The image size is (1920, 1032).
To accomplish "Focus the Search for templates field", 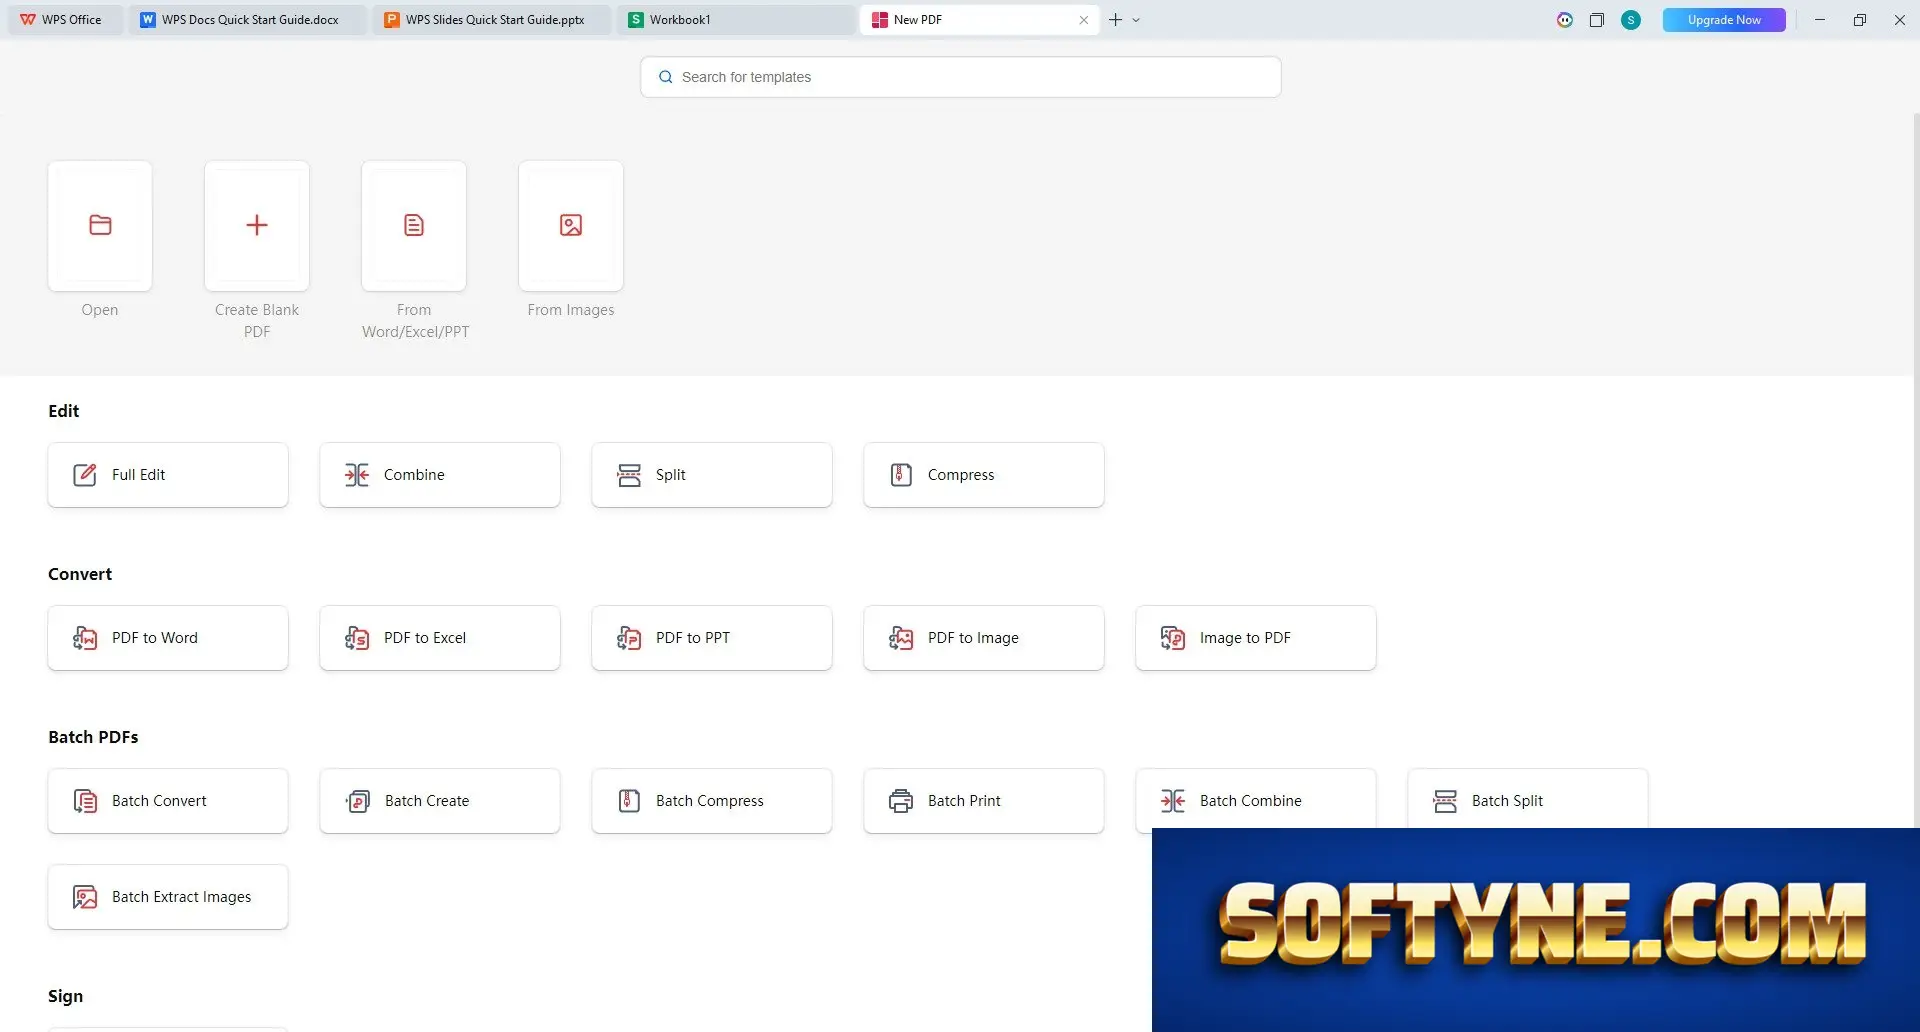I will click(961, 77).
